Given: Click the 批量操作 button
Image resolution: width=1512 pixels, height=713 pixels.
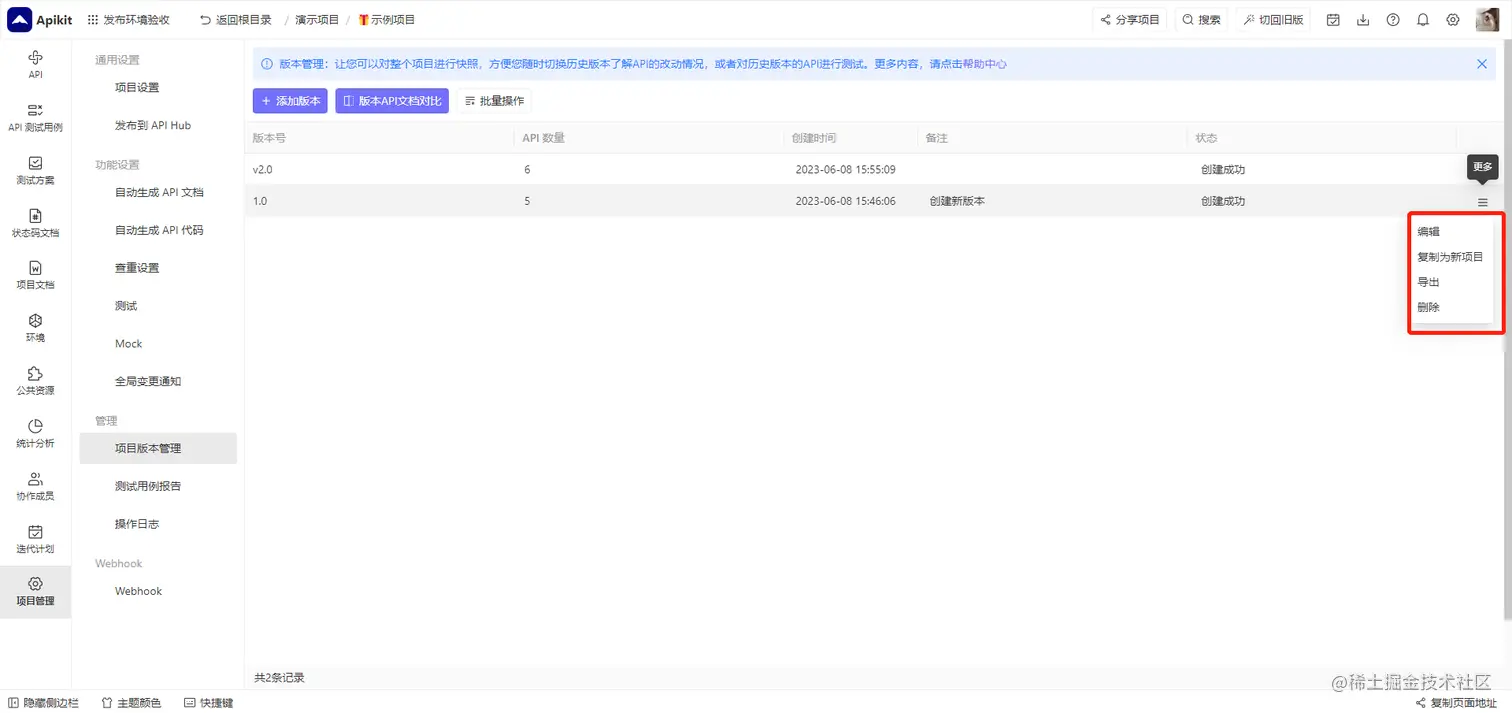Looking at the screenshot, I should tap(494, 101).
